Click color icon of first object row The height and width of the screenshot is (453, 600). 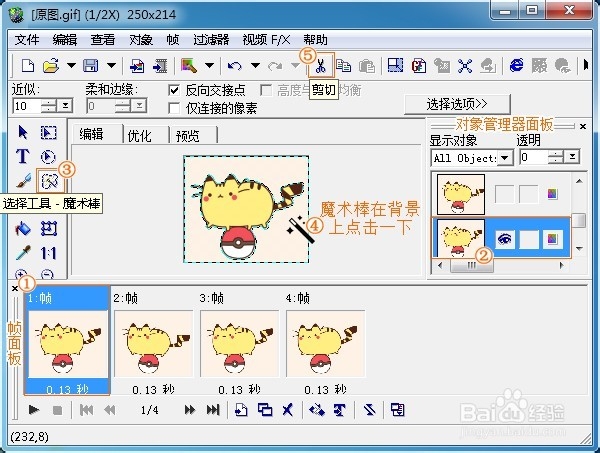tap(553, 194)
